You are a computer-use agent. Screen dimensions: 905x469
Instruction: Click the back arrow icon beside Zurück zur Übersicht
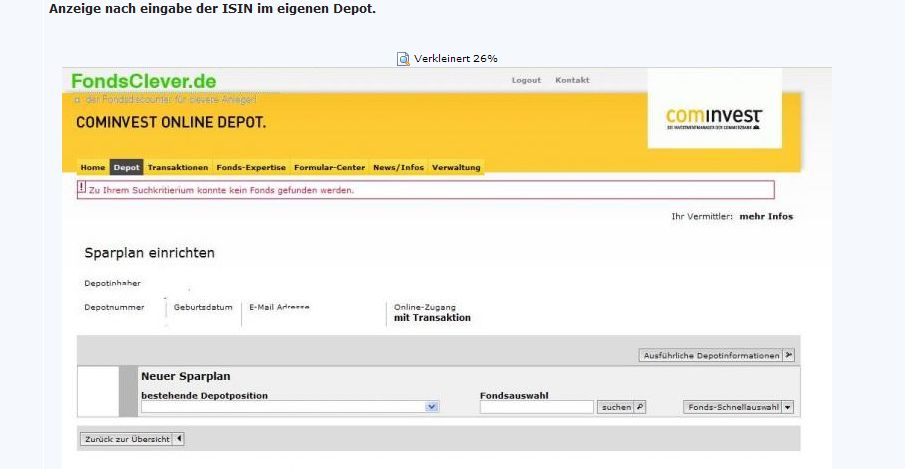click(x=179, y=439)
